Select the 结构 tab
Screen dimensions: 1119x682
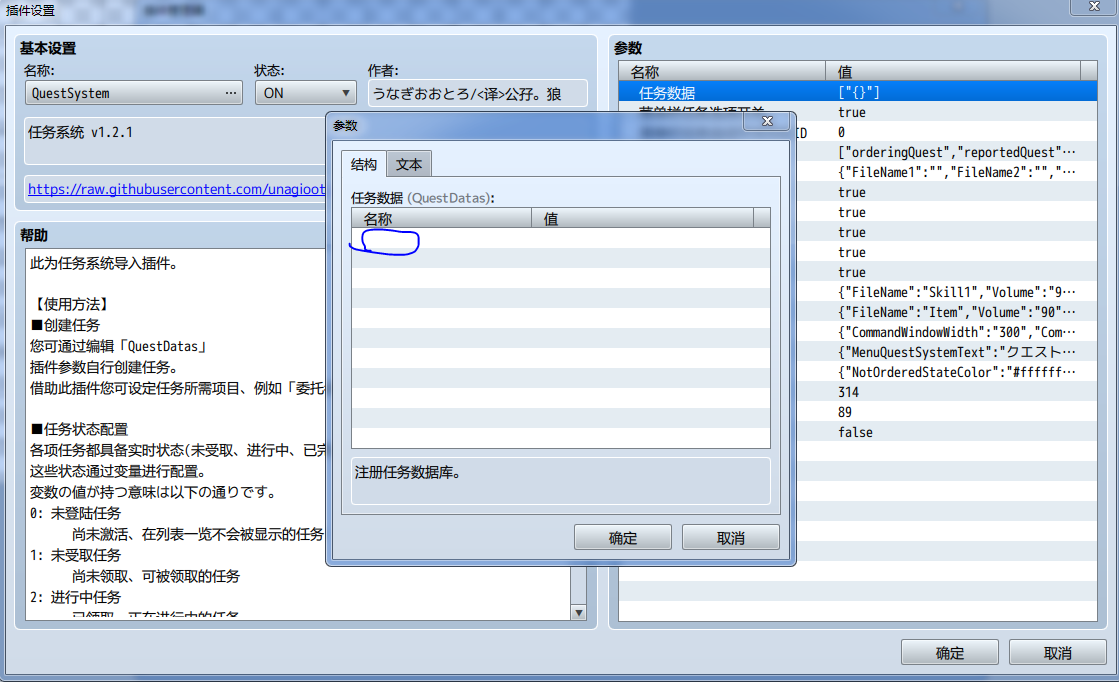(x=364, y=165)
